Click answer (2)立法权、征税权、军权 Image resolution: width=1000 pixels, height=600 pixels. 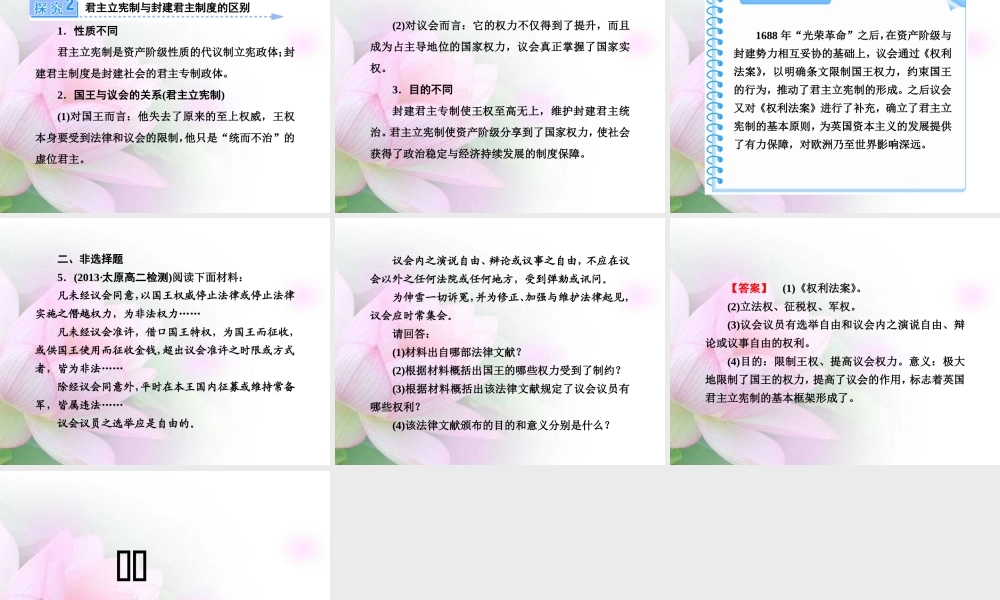tap(791, 307)
